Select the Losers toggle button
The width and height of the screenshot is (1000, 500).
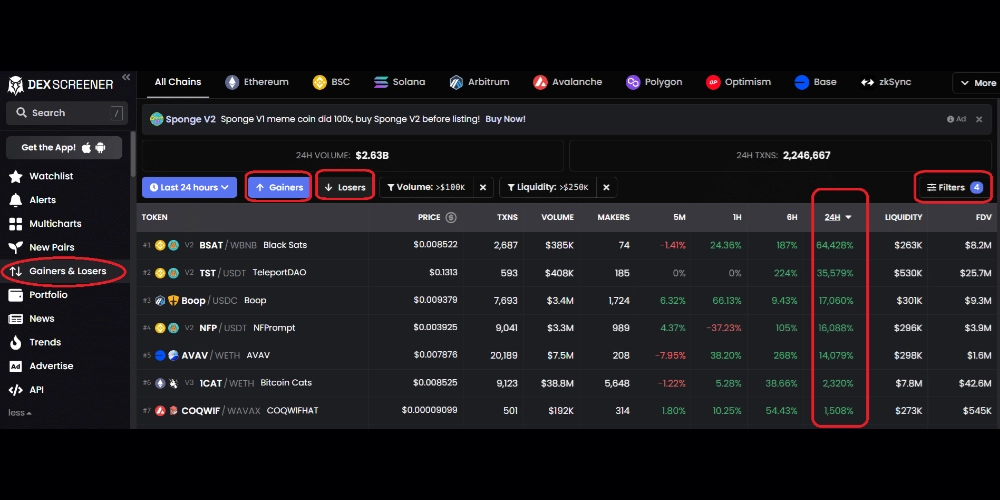coord(344,188)
